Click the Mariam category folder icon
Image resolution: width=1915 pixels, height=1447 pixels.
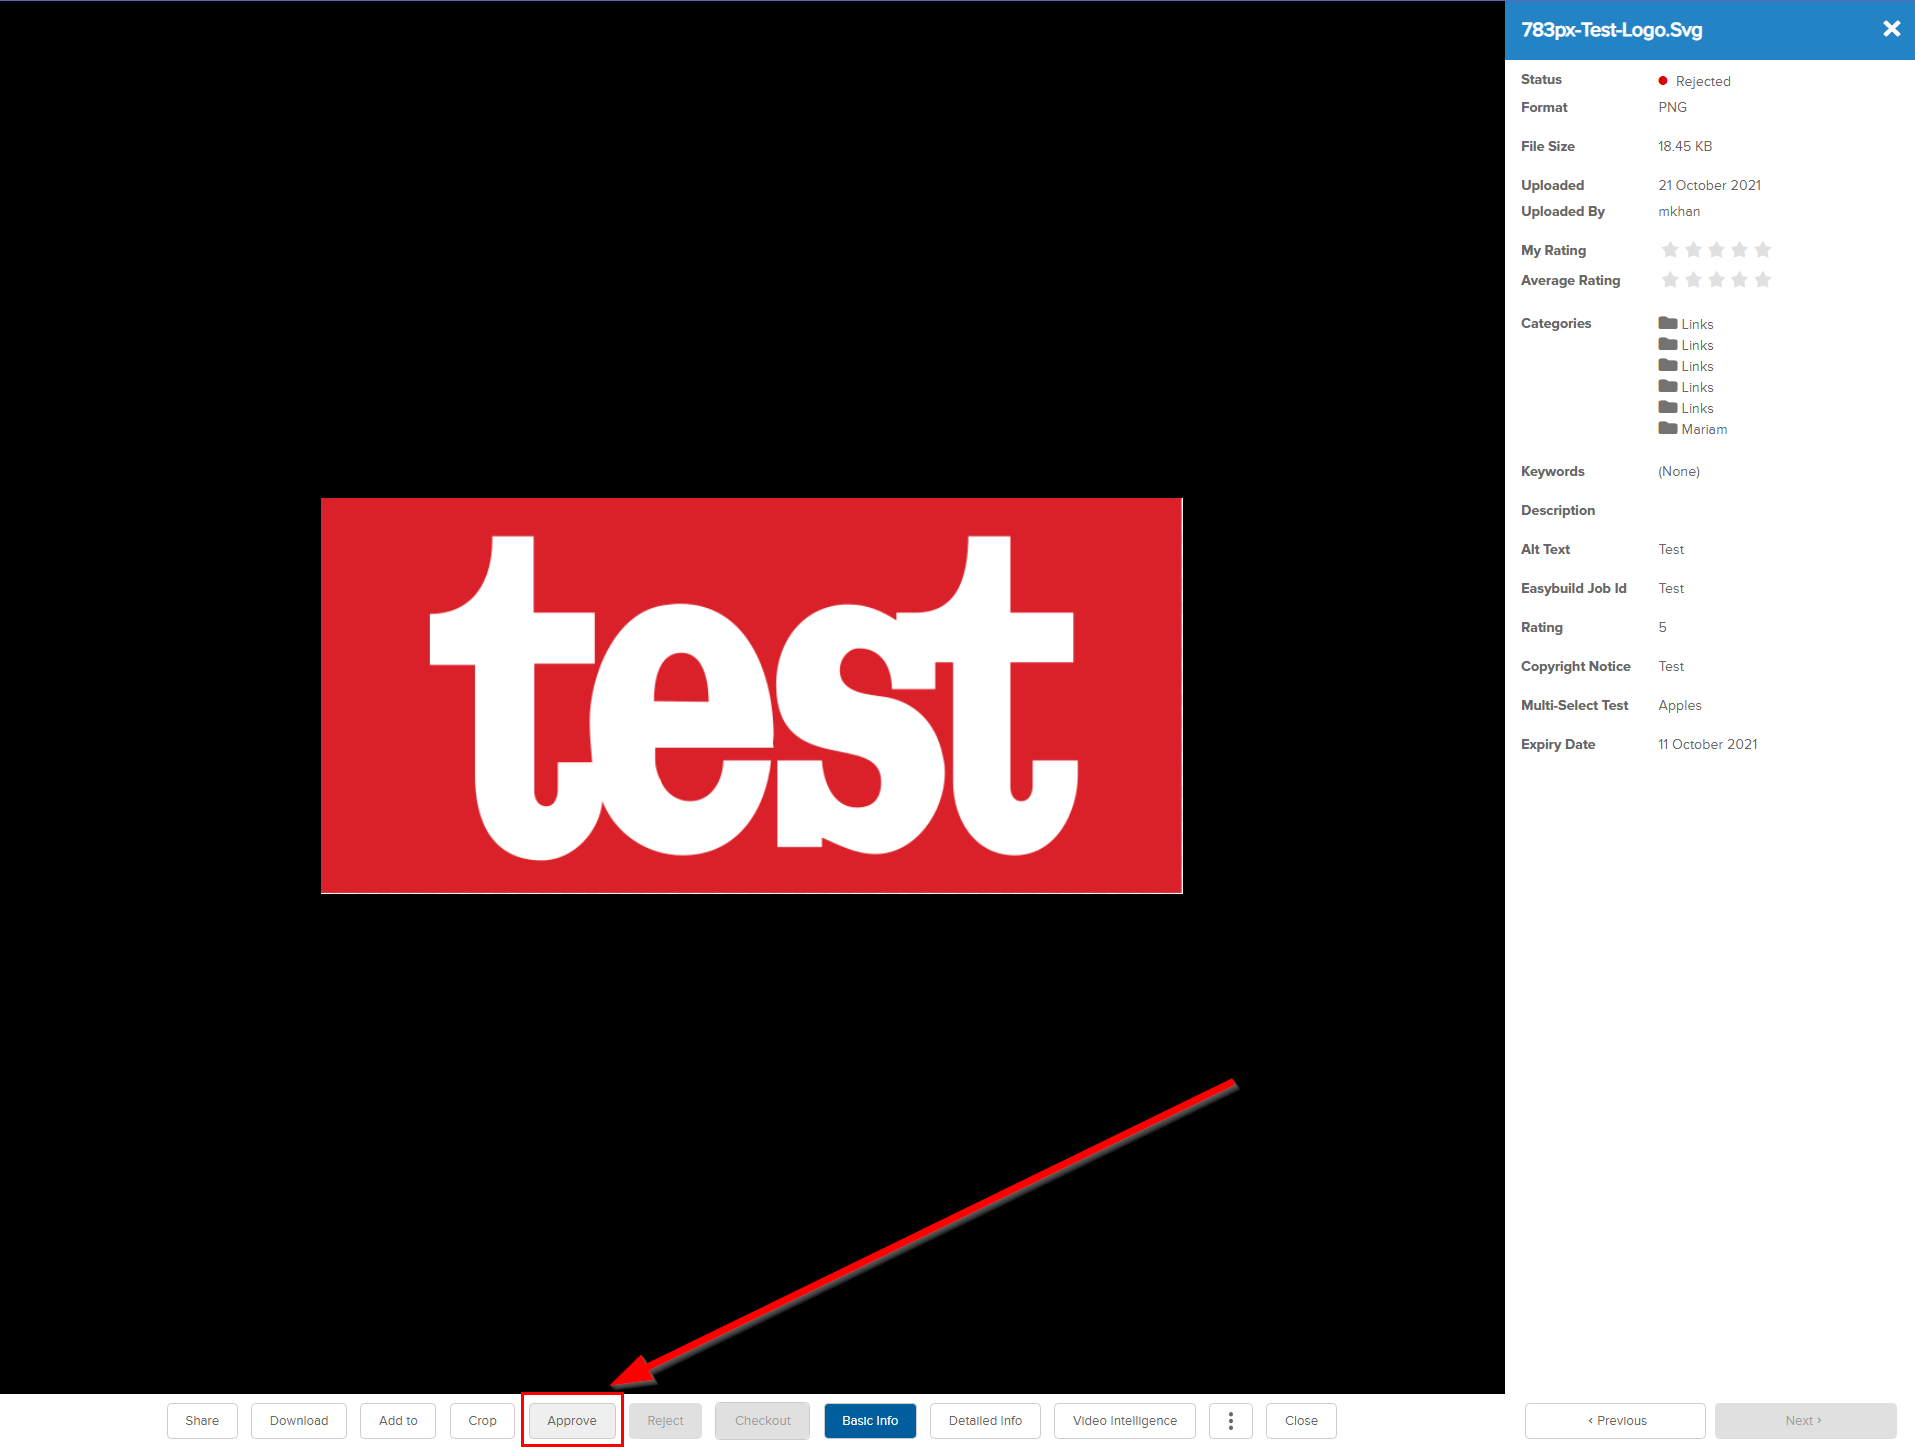pos(1667,429)
